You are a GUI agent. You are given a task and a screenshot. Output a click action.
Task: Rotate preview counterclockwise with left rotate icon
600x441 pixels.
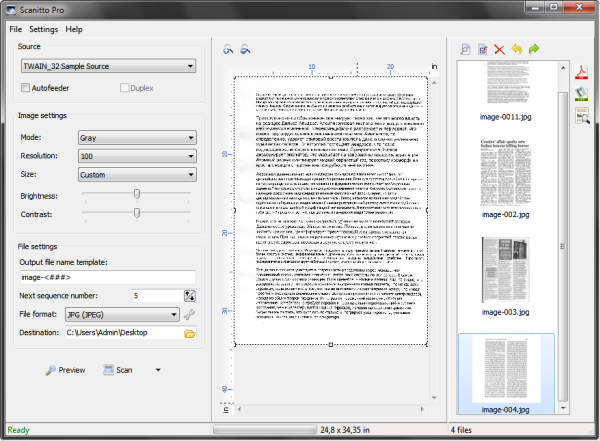(227, 49)
